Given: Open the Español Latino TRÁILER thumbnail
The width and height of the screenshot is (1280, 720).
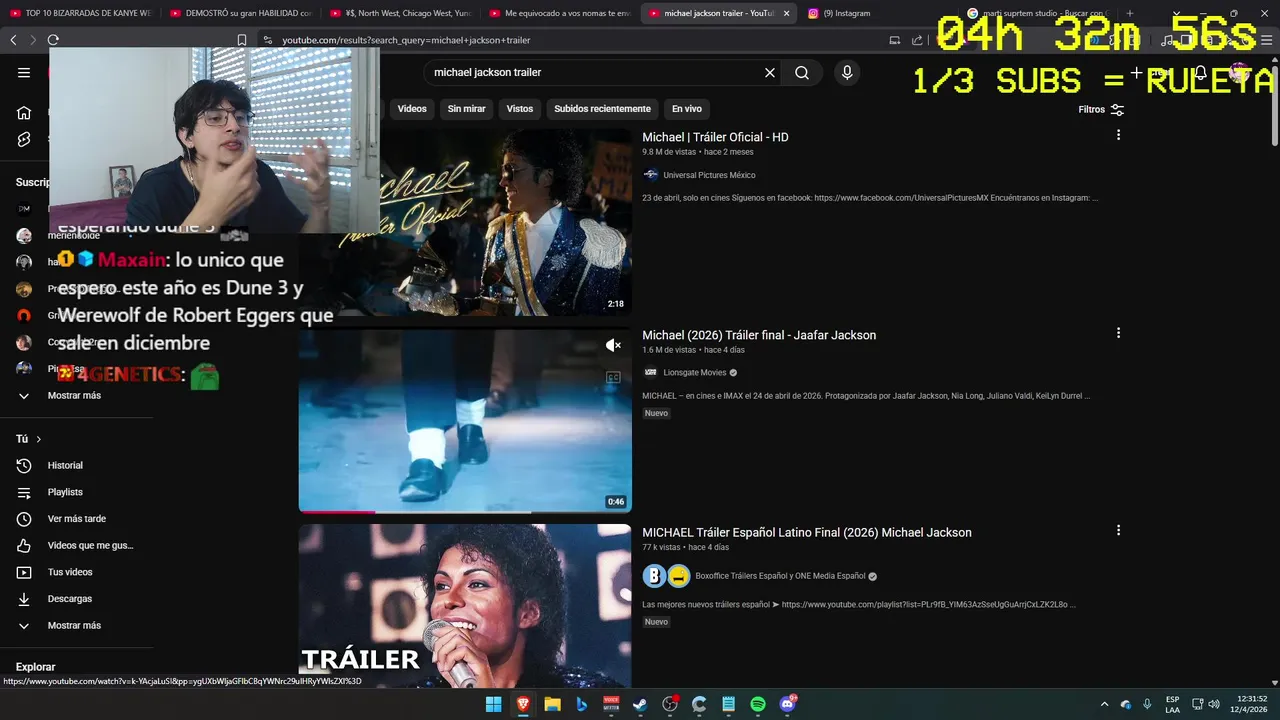Looking at the screenshot, I should pyautogui.click(x=465, y=606).
